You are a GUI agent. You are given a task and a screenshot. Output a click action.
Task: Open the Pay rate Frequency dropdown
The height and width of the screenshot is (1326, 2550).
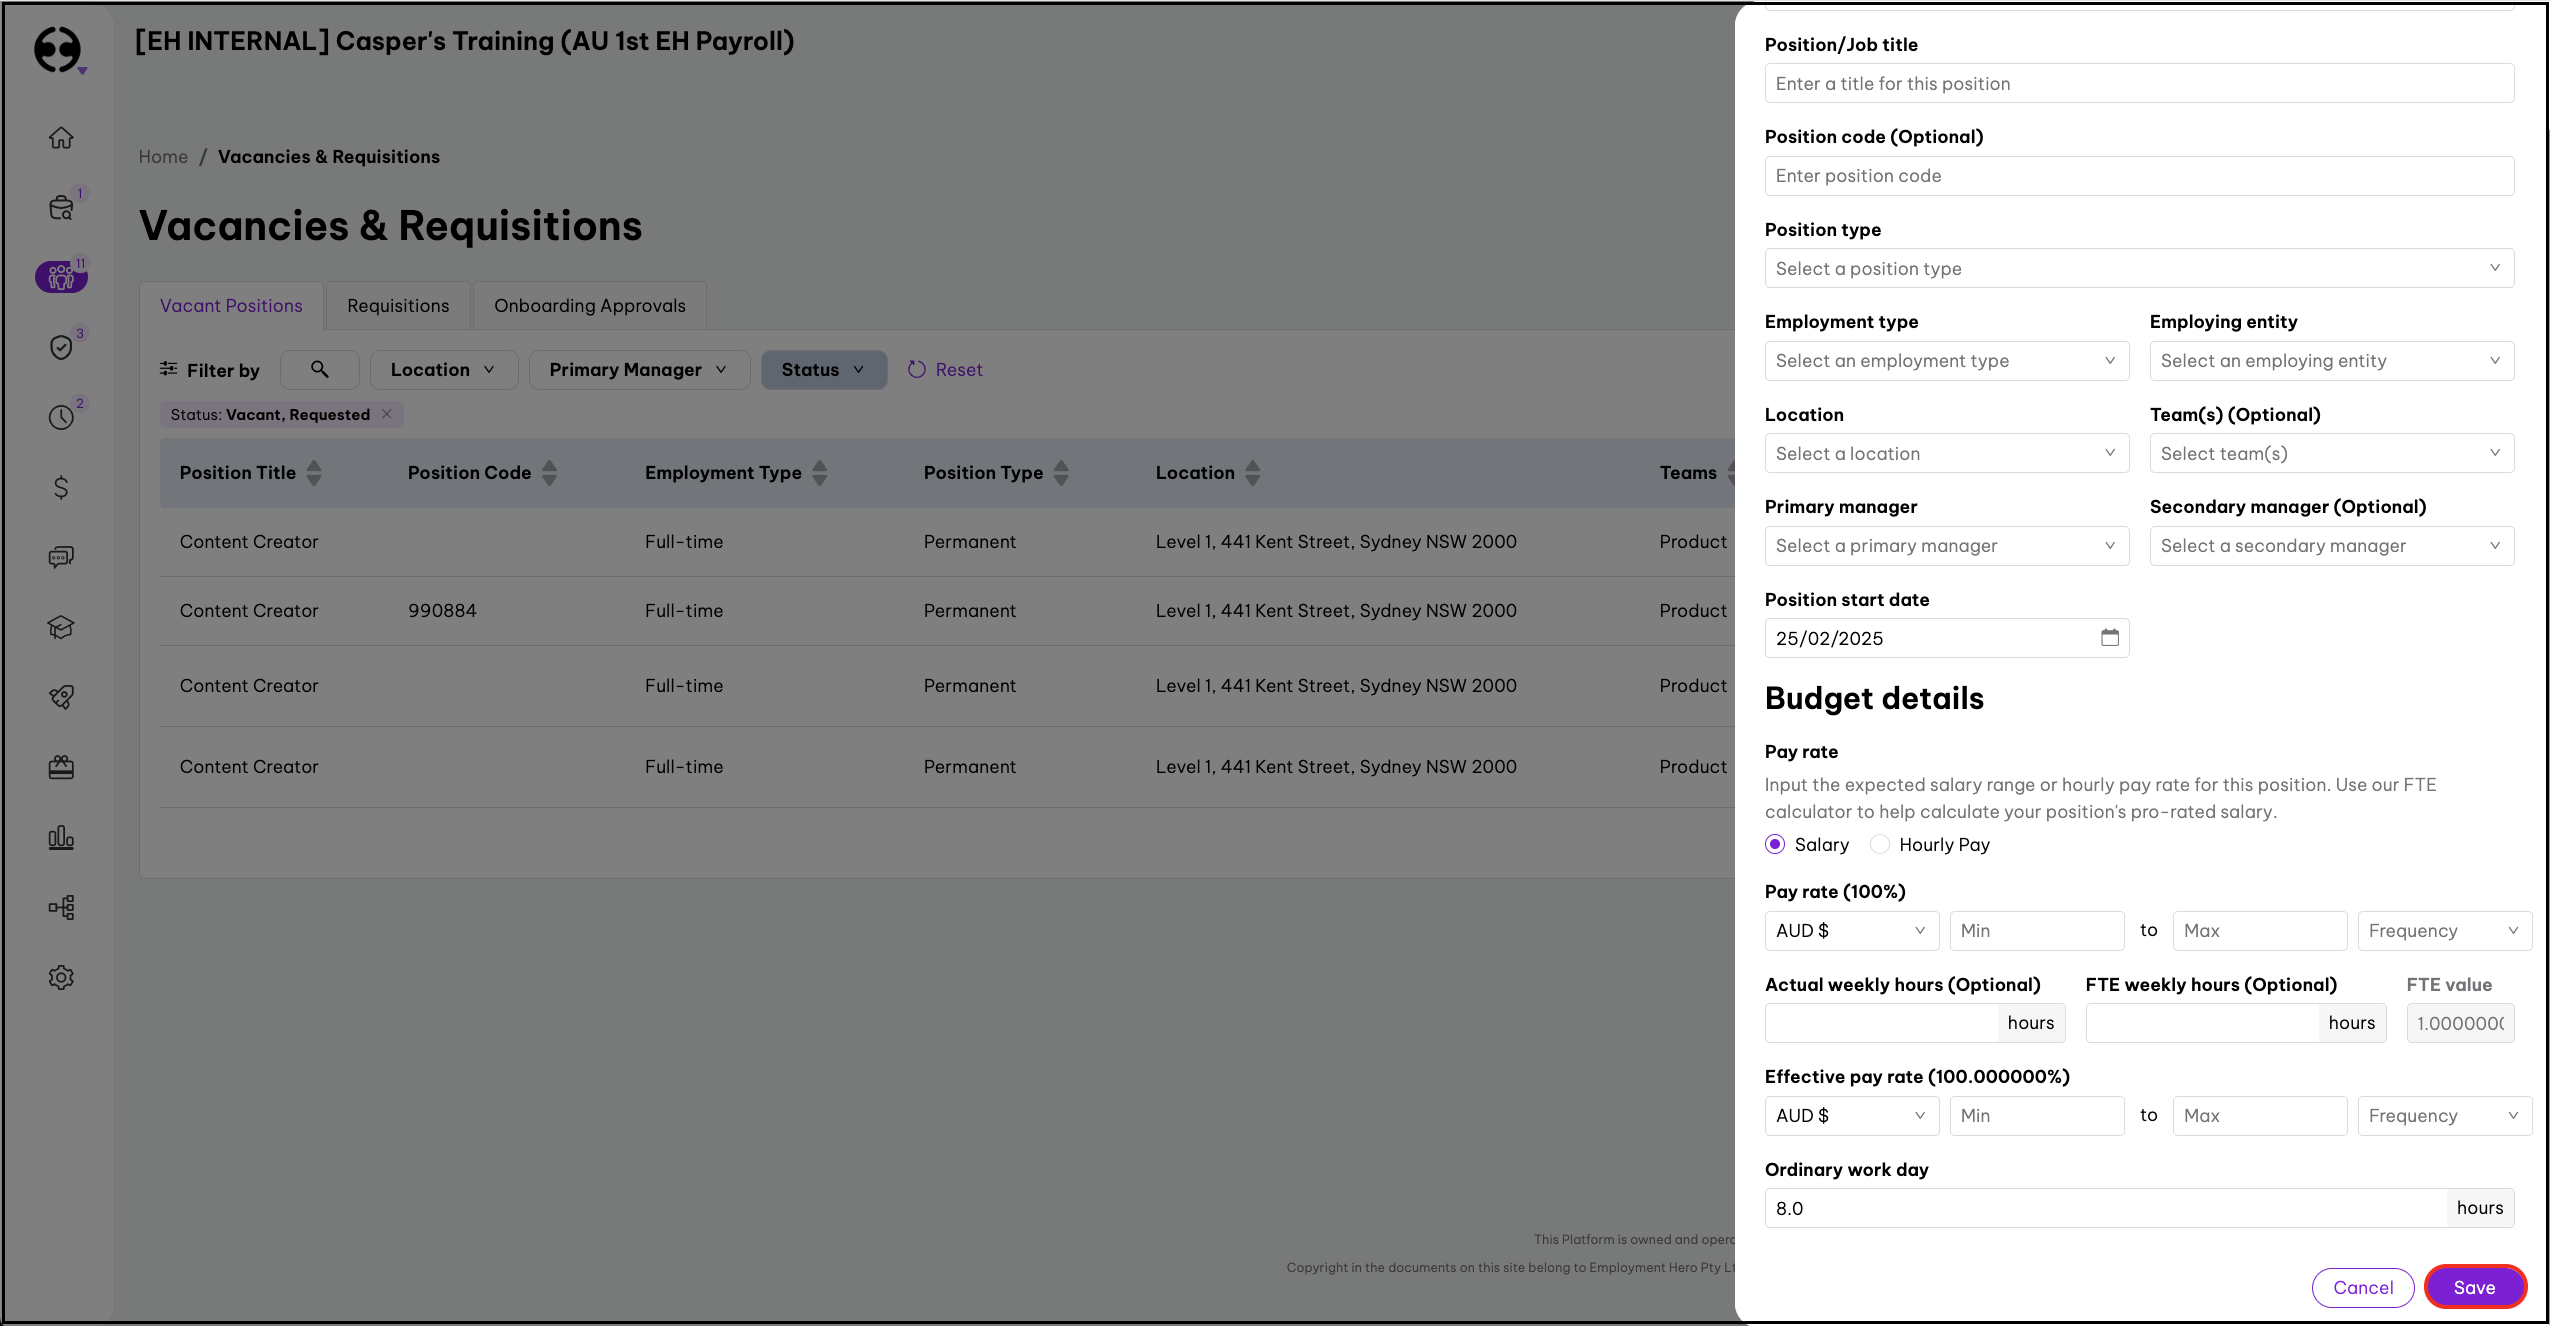2443,931
